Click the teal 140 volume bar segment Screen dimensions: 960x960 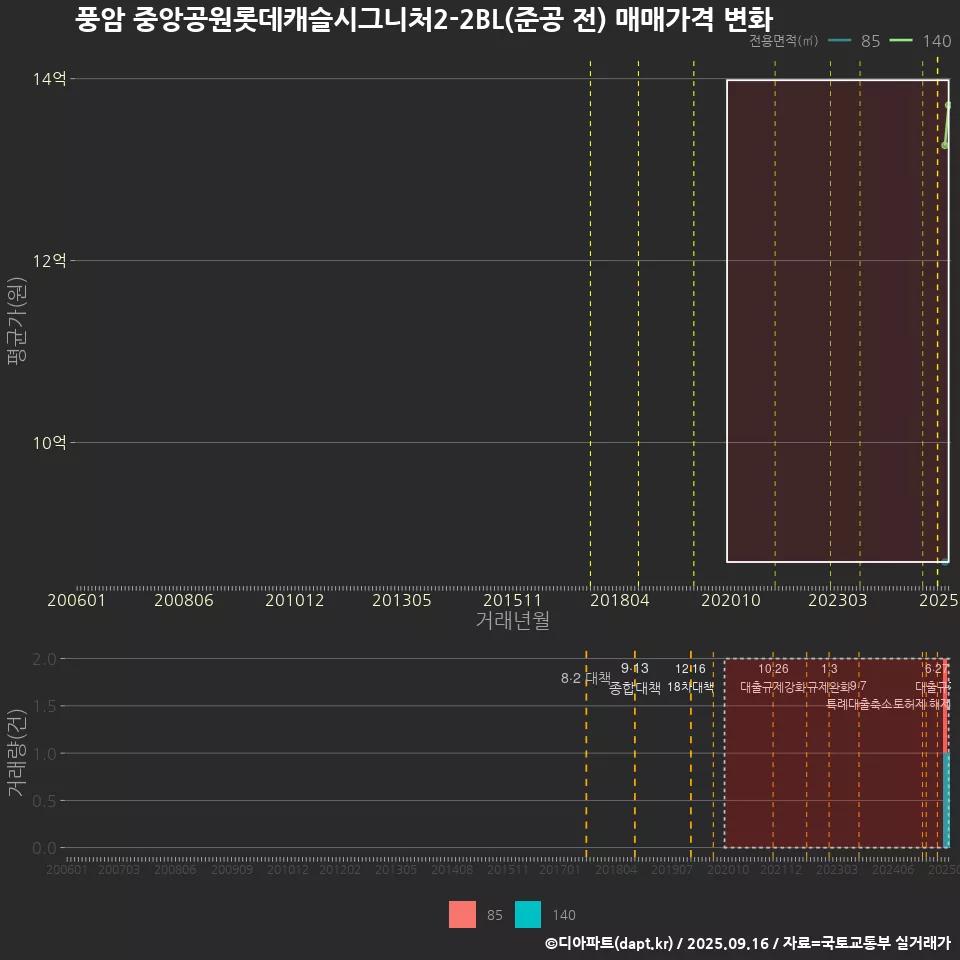click(x=947, y=800)
